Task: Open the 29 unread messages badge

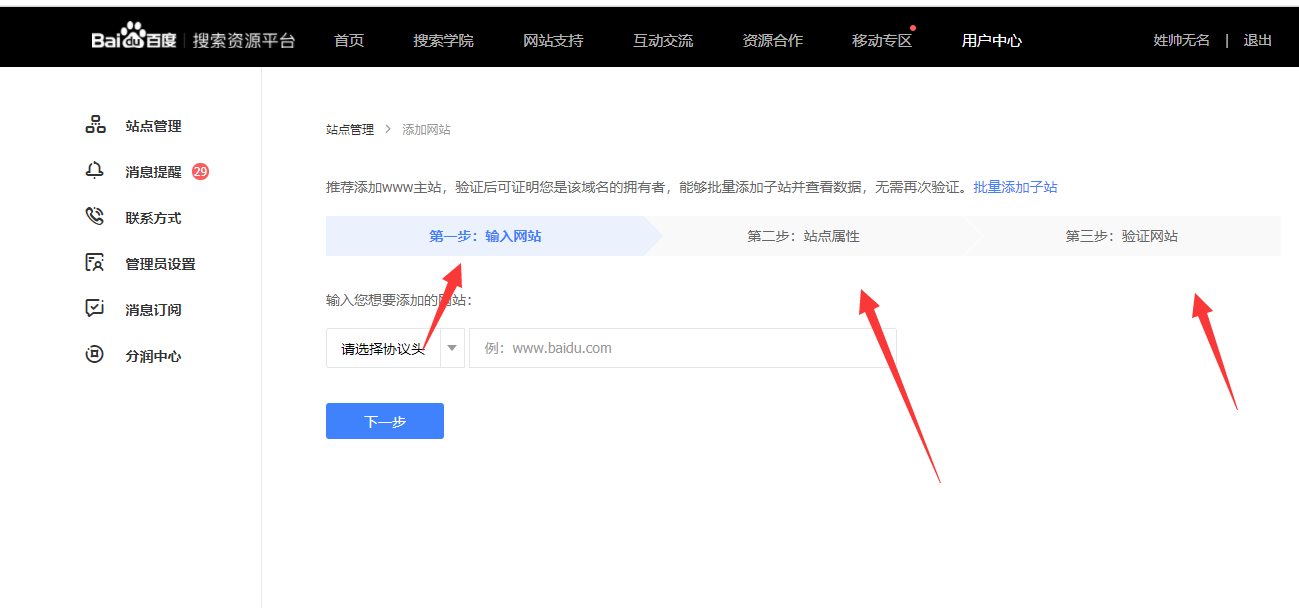Action: click(200, 171)
